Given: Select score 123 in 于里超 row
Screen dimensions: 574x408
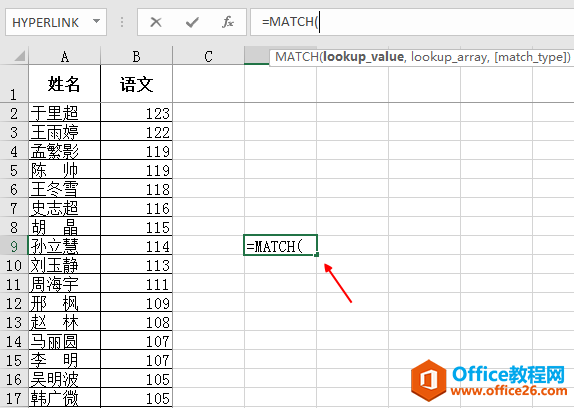Looking at the screenshot, I should coord(136,112).
